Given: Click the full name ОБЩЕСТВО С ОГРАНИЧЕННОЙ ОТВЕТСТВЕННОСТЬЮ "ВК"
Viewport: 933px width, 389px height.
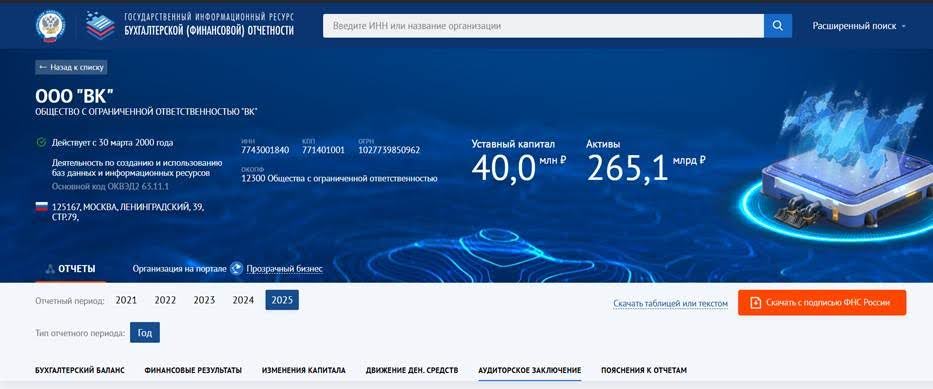Looking at the screenshot, I should point(146,112).
